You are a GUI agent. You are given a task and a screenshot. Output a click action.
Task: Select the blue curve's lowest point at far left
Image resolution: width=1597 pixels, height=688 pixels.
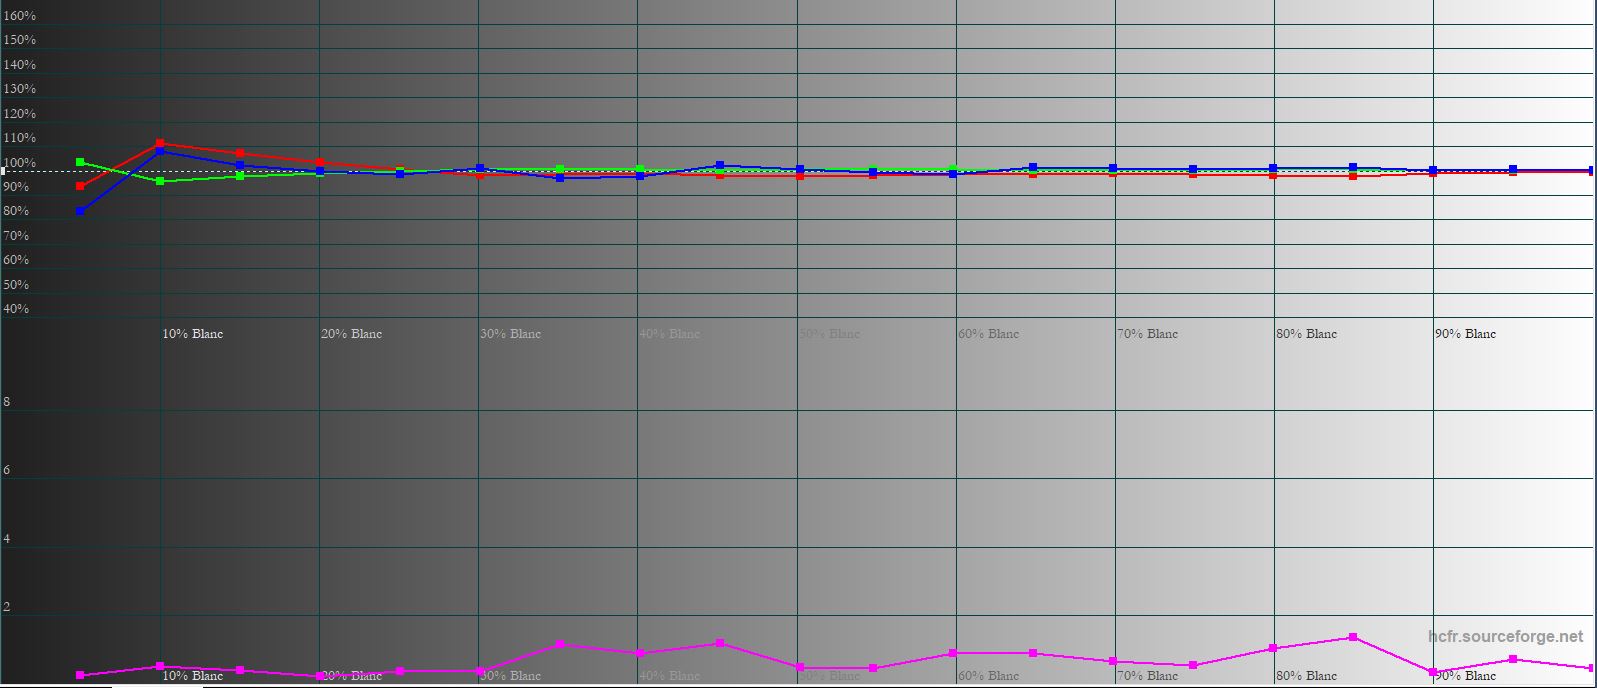pos(80,211)
